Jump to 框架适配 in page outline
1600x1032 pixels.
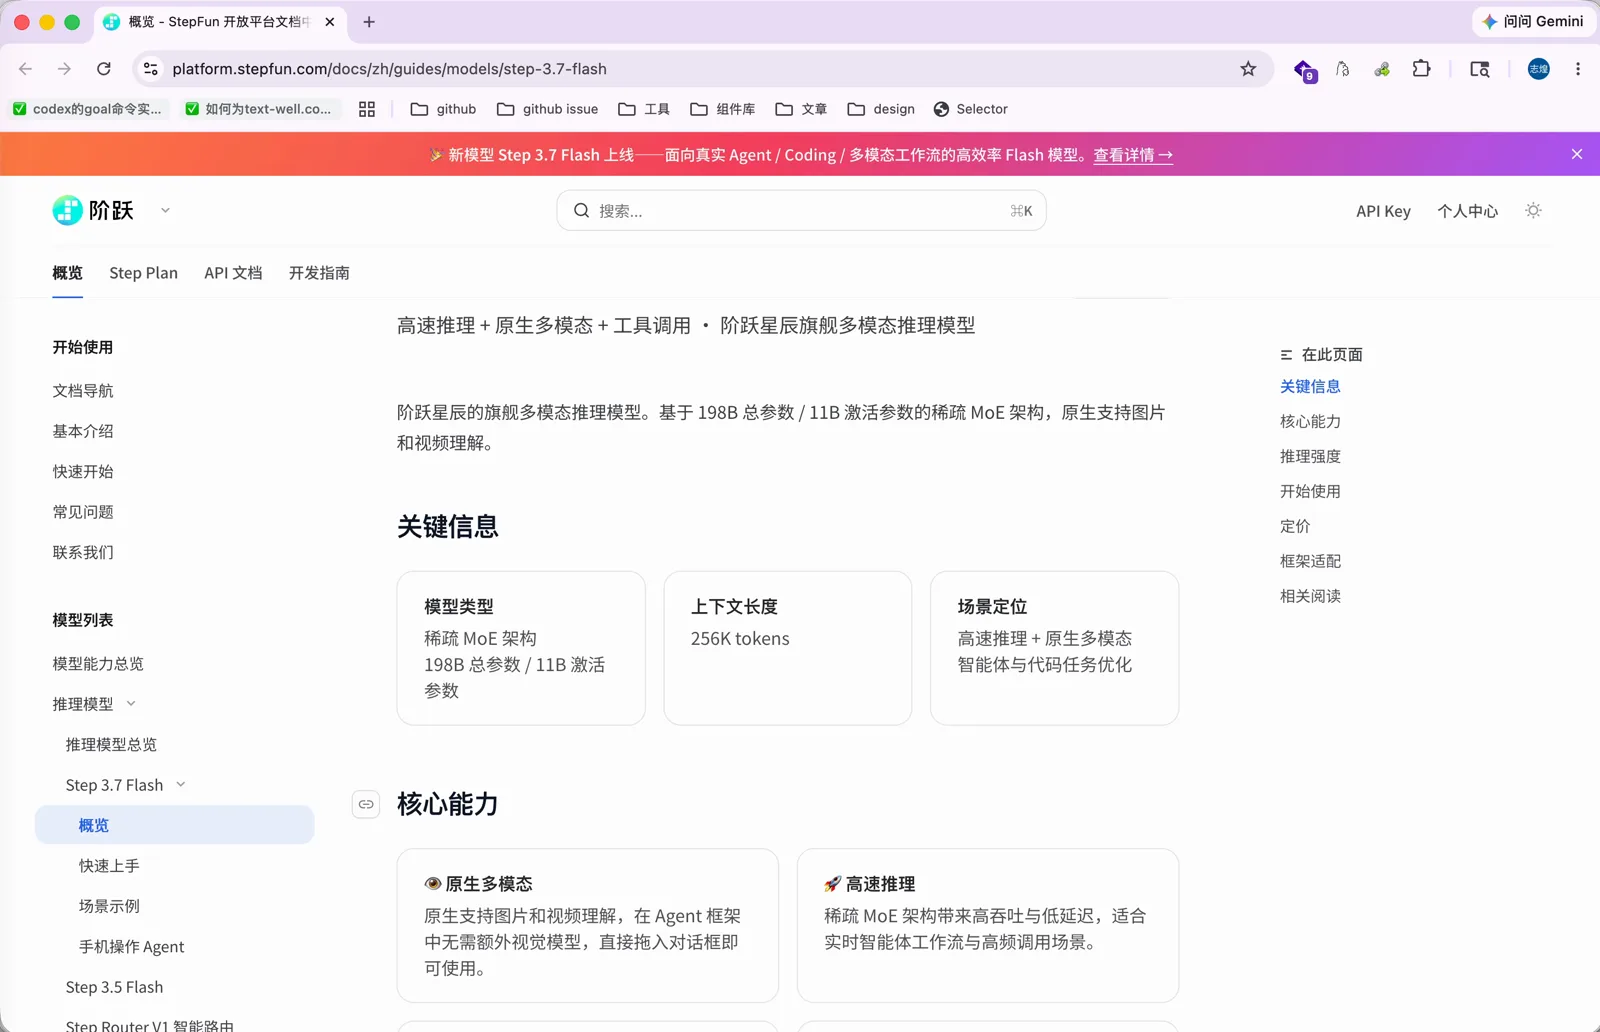[1310, 561]
